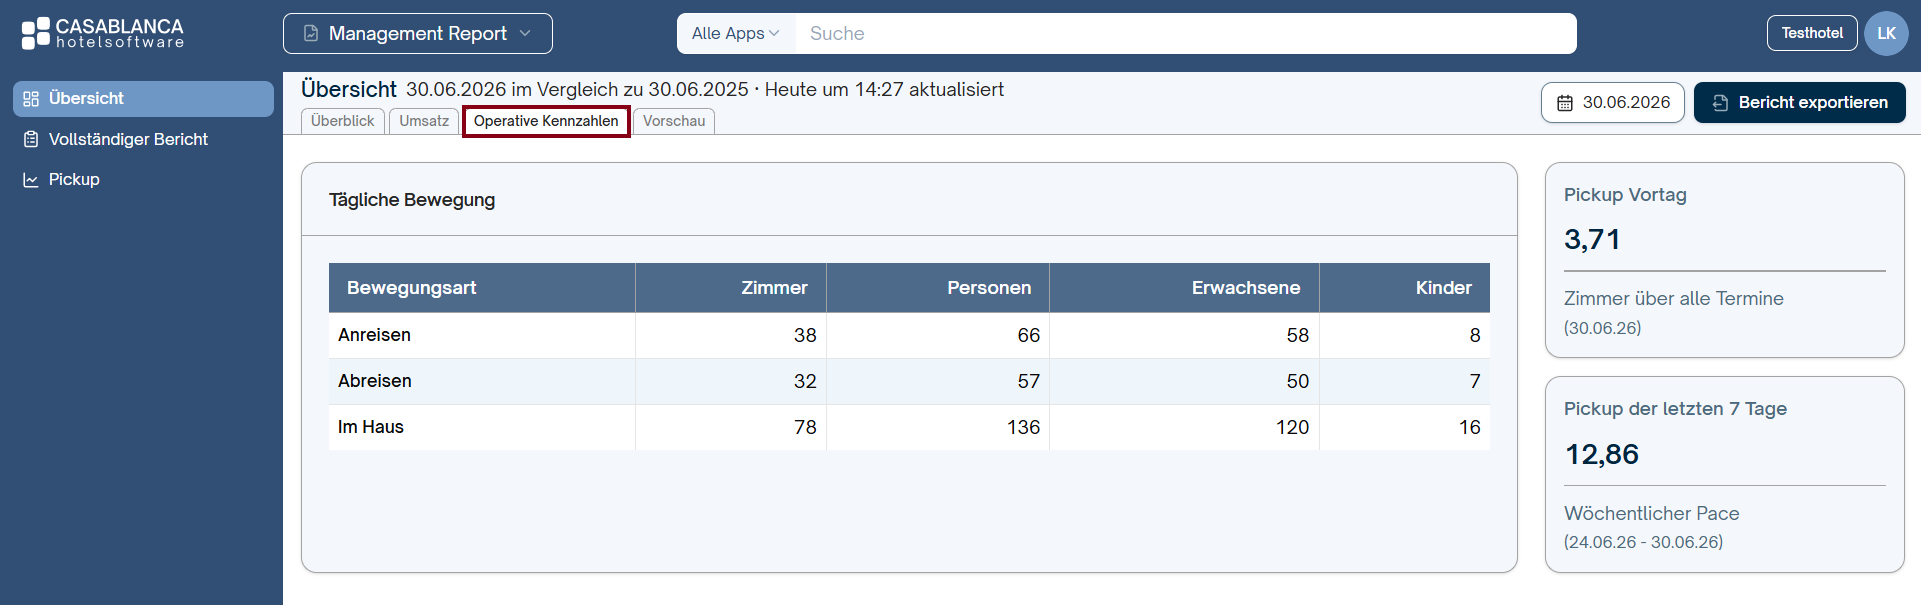Expand the Management Report dropdown chevron

(525, 33)
